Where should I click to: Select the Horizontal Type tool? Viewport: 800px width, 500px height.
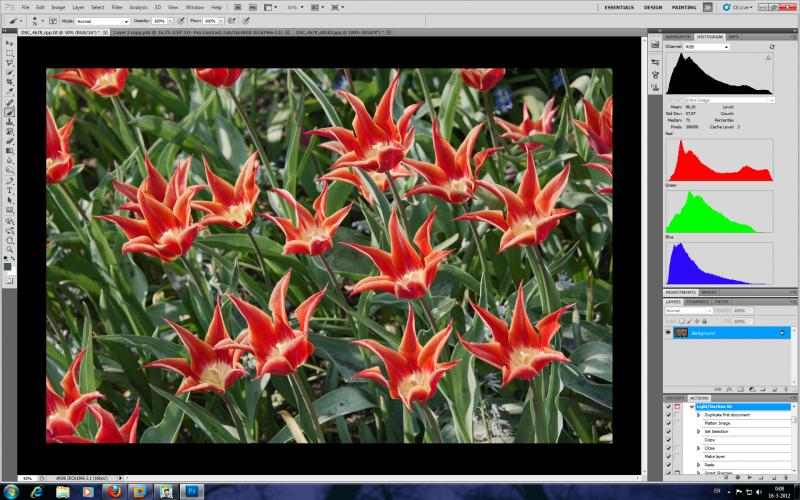pos(9,190)
